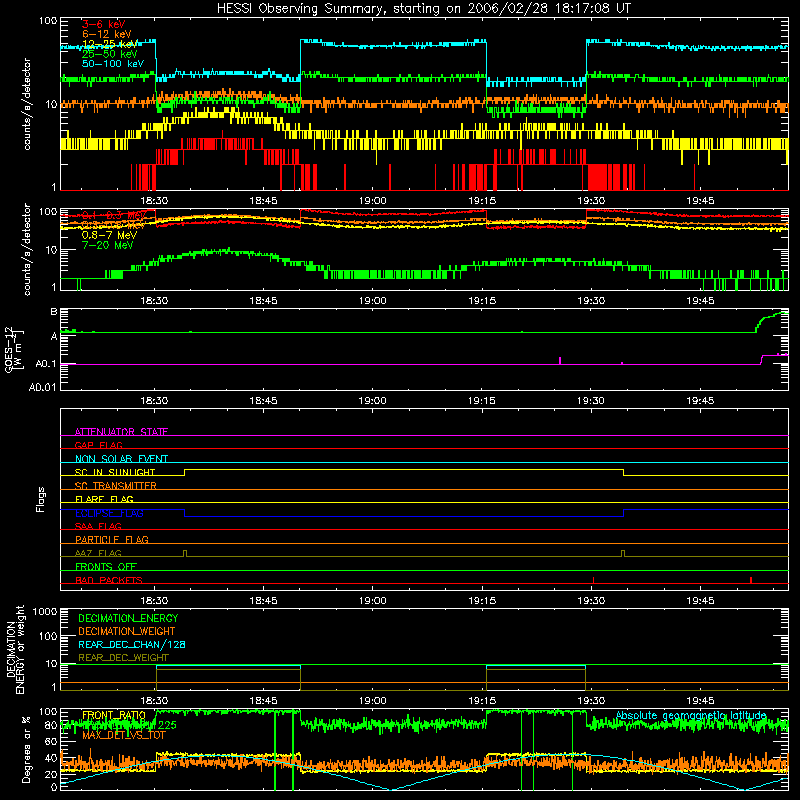
Task: Click the 19:45 tick label under decimation panel
Action: pos(701,701)
